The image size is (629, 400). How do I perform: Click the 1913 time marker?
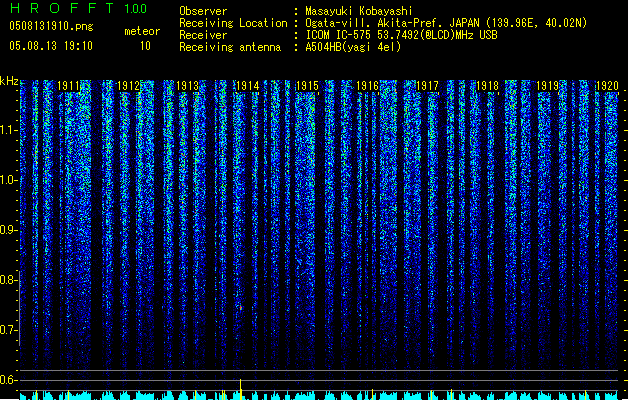188,86
